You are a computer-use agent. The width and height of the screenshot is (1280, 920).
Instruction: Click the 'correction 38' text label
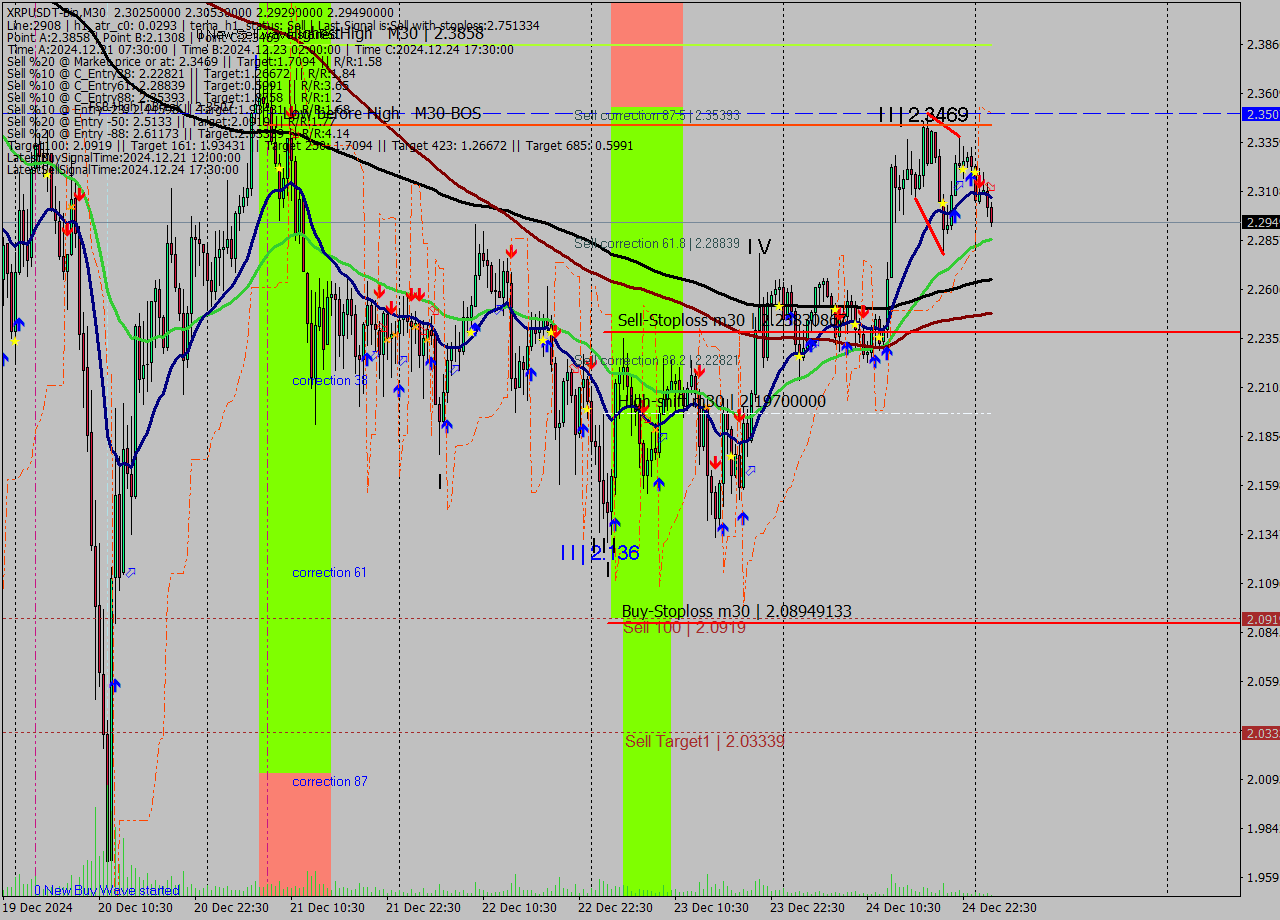(x=329, y=381)
